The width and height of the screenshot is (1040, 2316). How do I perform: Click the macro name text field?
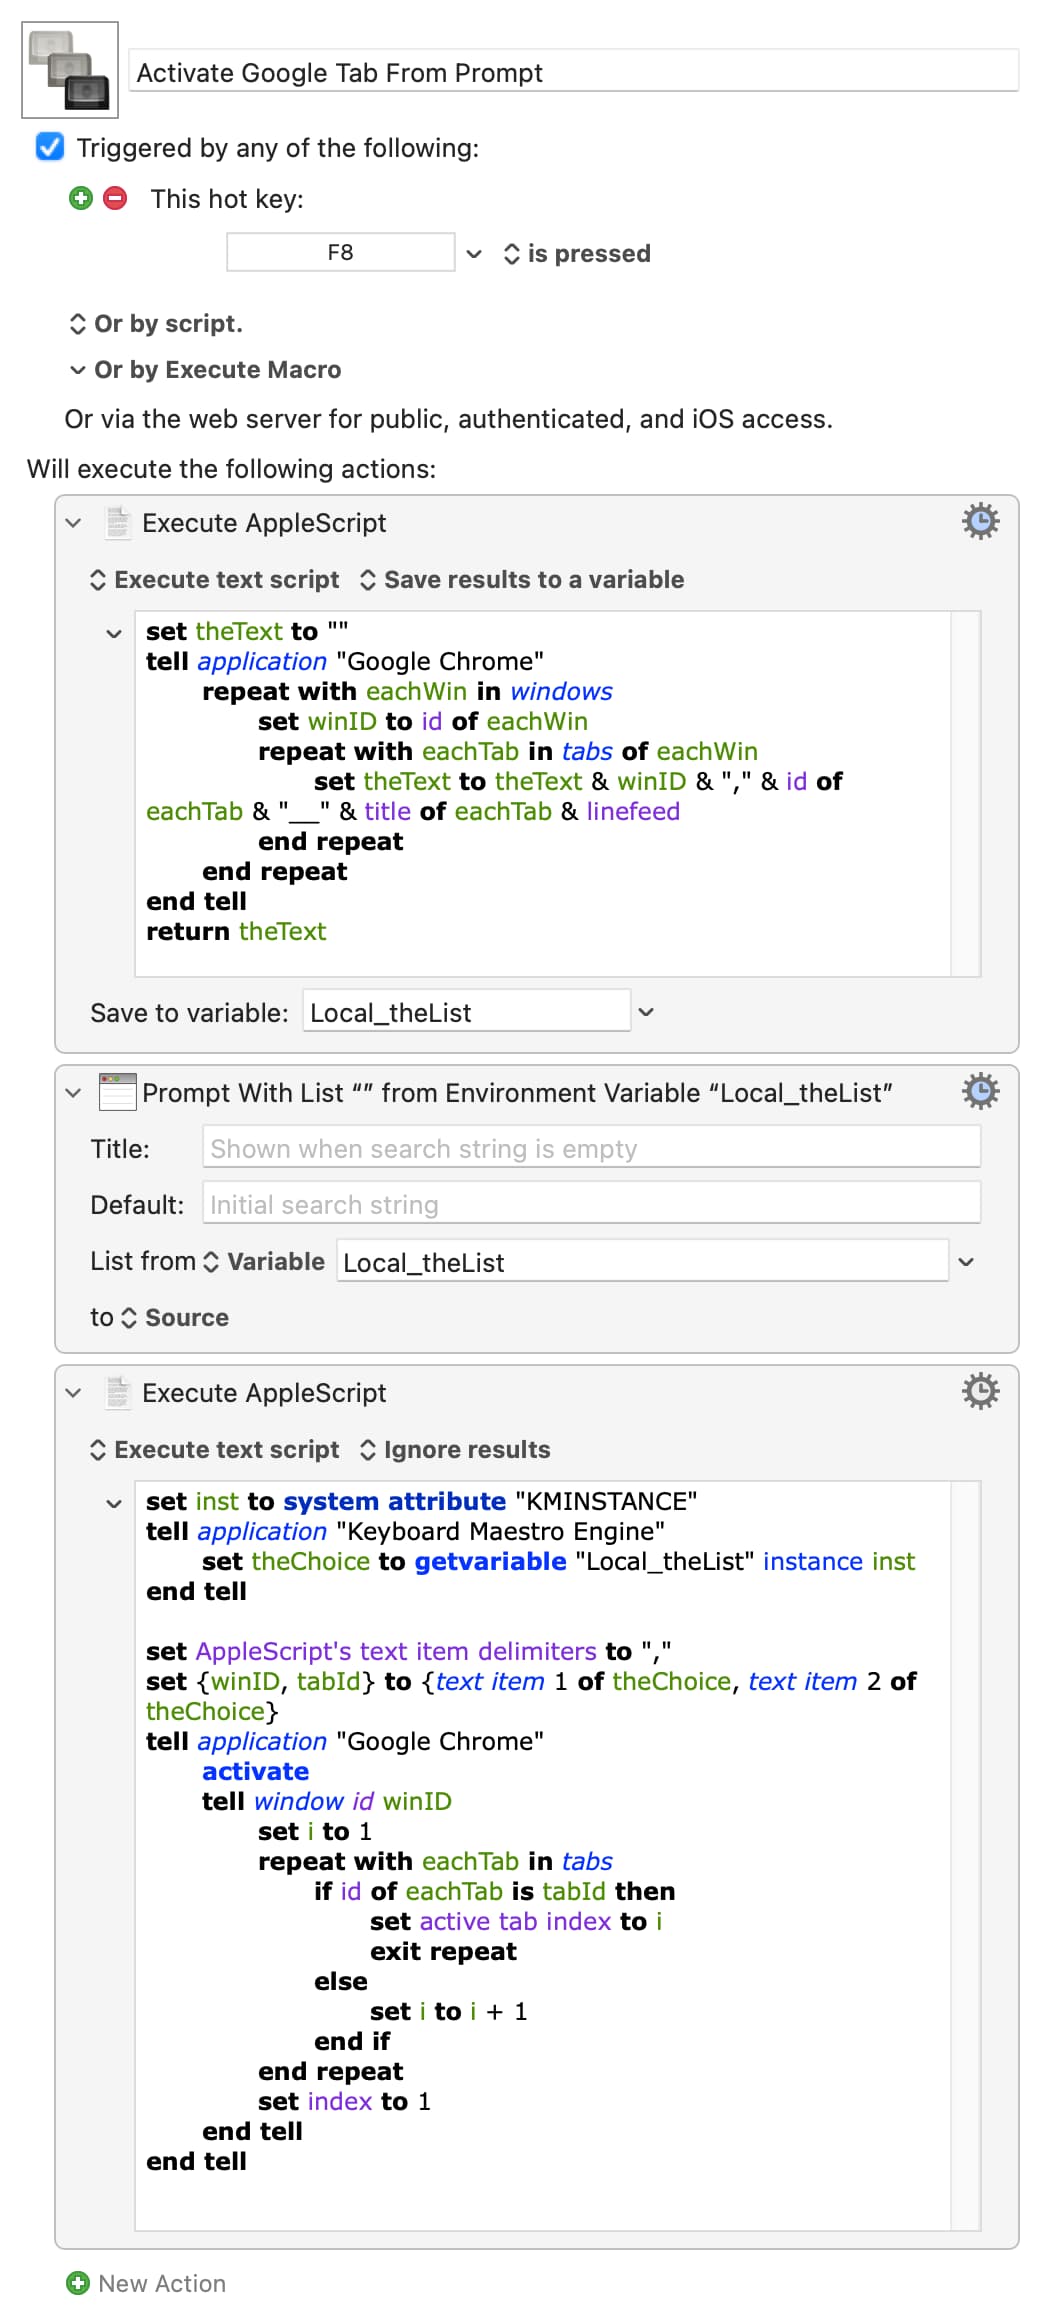tap(573, 73)
